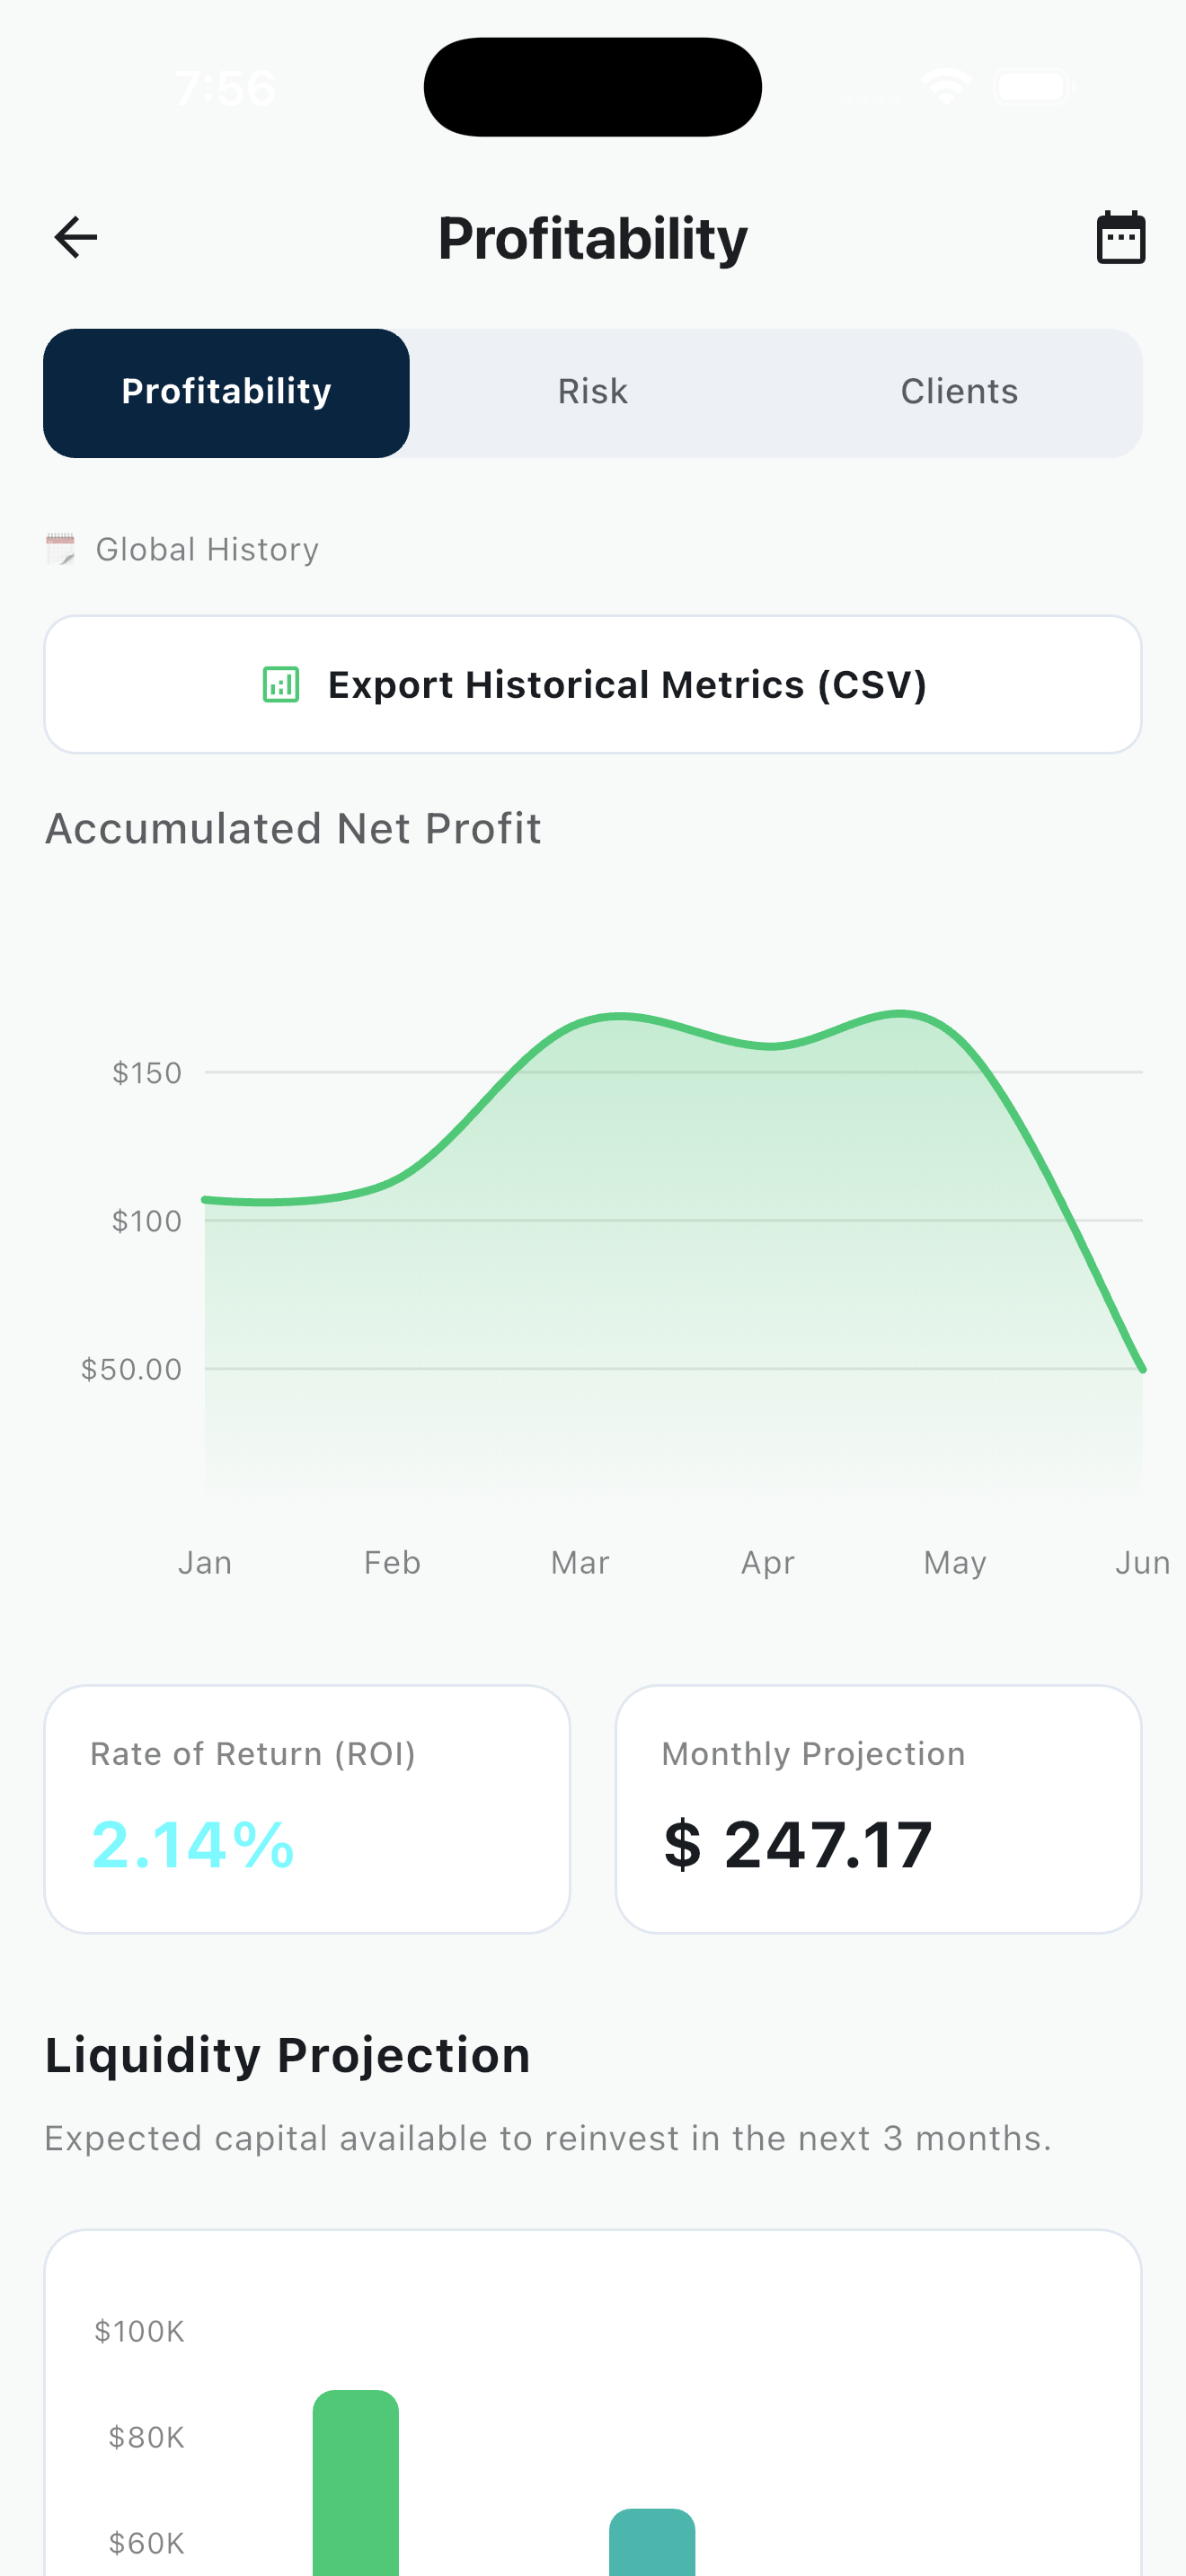
Task: Click the green chart icon on export button
Action: click(281, 685)
